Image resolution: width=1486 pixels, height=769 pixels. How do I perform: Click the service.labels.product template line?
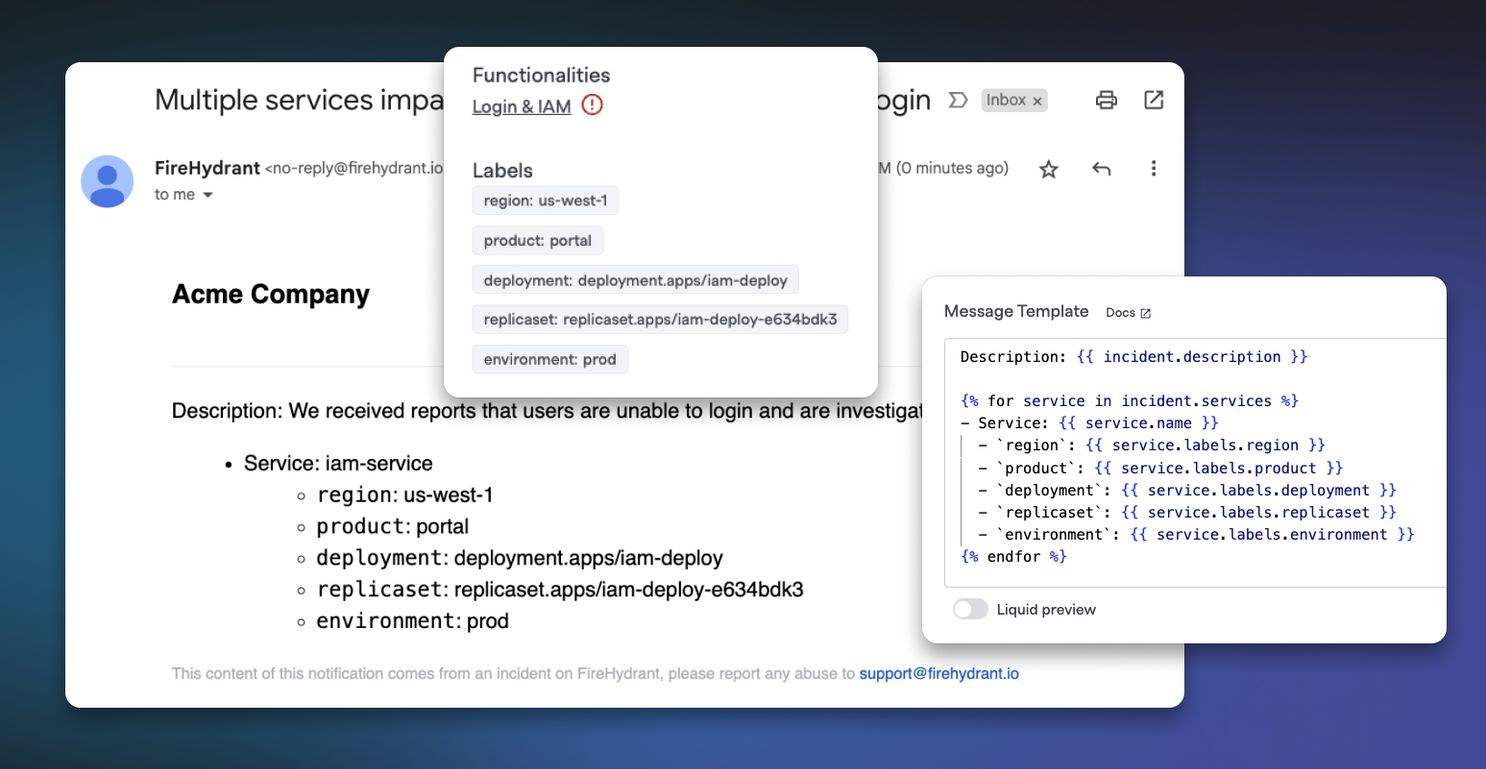(x=1161, y=468)
